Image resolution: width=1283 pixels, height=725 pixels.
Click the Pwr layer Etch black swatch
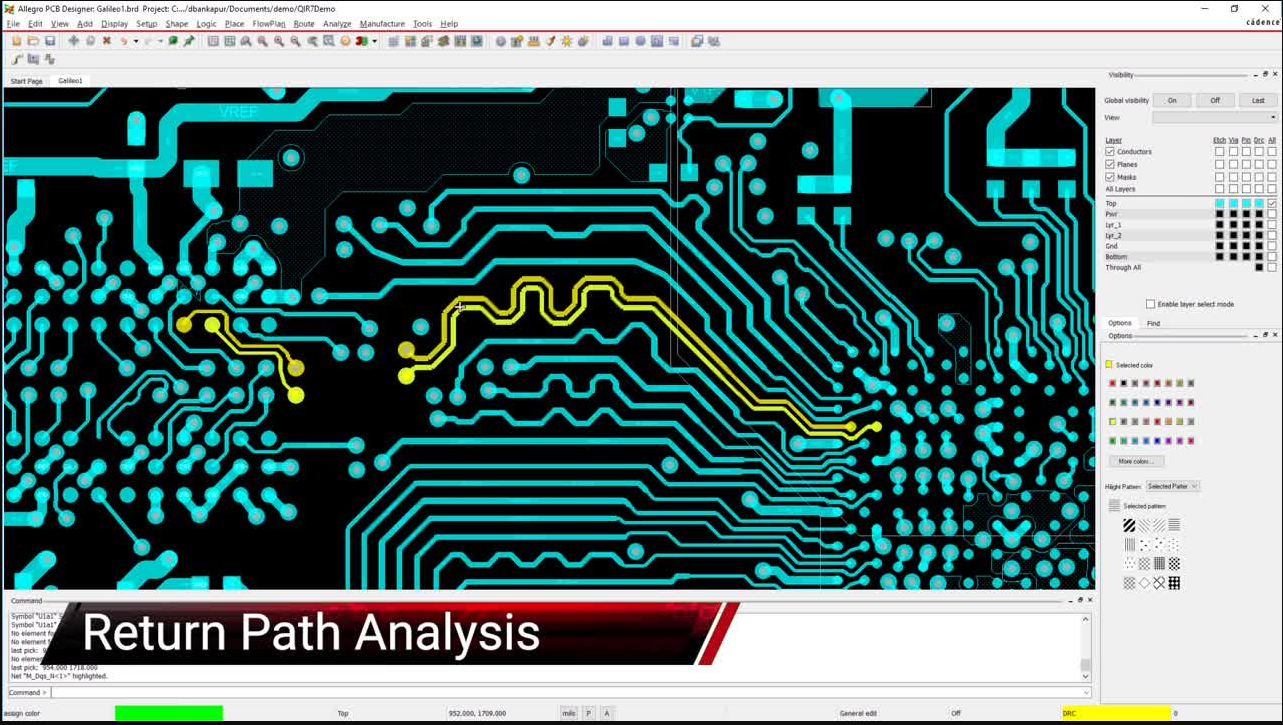[1219, 214]
